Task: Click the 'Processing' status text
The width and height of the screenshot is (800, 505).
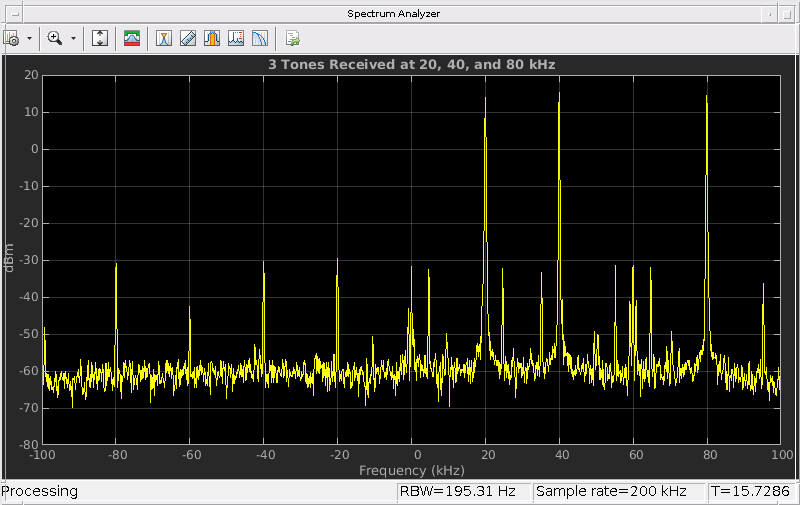Action: tap(40, 492)
